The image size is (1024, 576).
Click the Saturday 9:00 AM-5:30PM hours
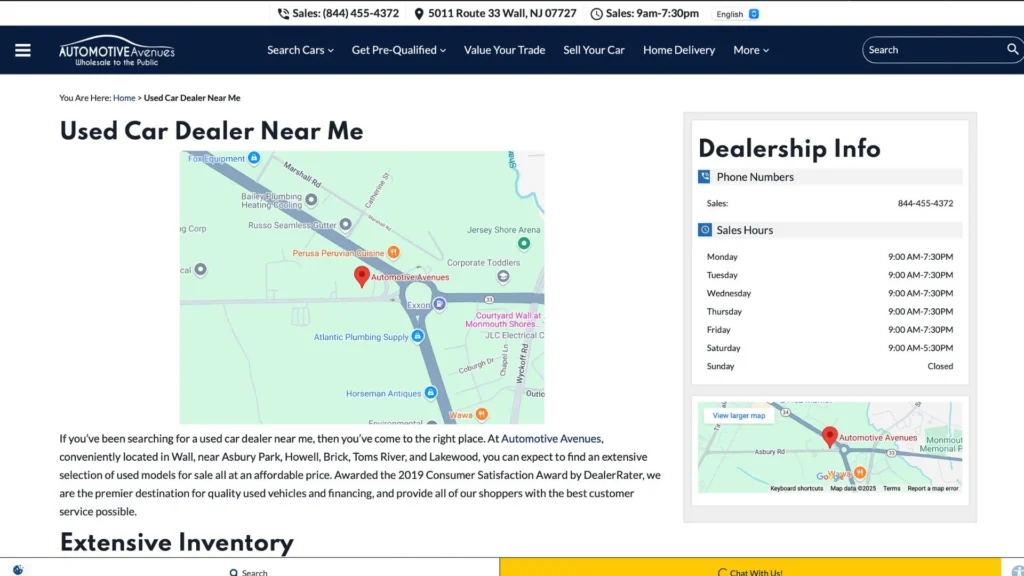tap(920, 348)
